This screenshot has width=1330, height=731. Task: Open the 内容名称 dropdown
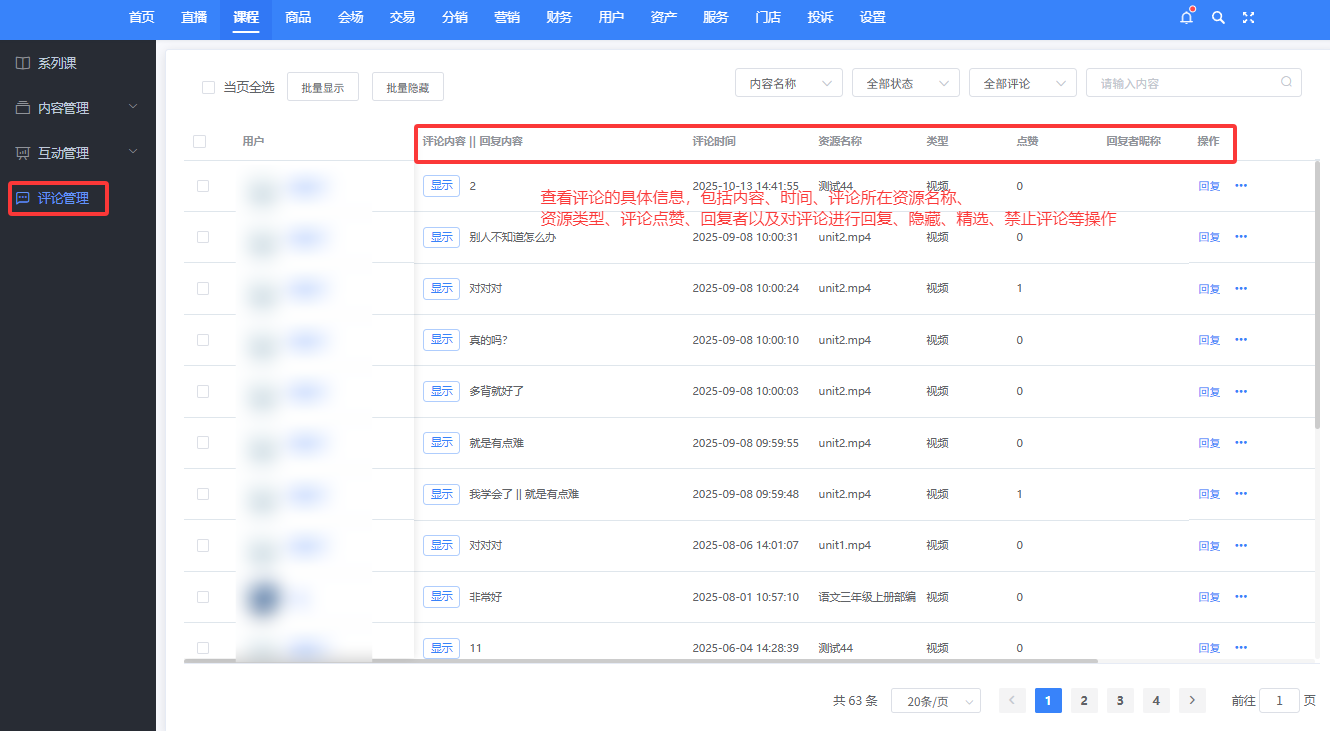pos(788,84)
